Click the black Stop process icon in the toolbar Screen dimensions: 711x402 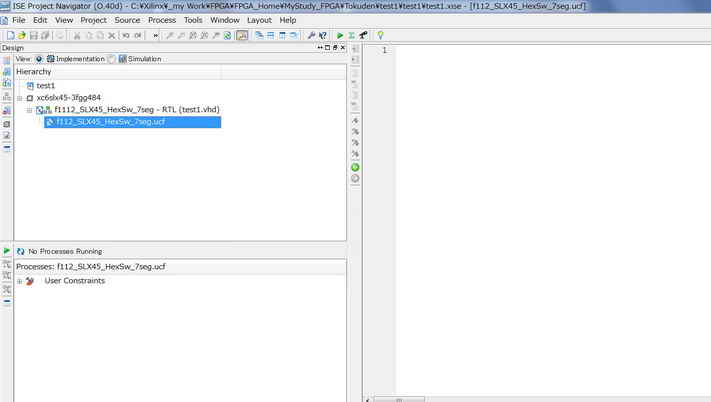tap(363, 35)
